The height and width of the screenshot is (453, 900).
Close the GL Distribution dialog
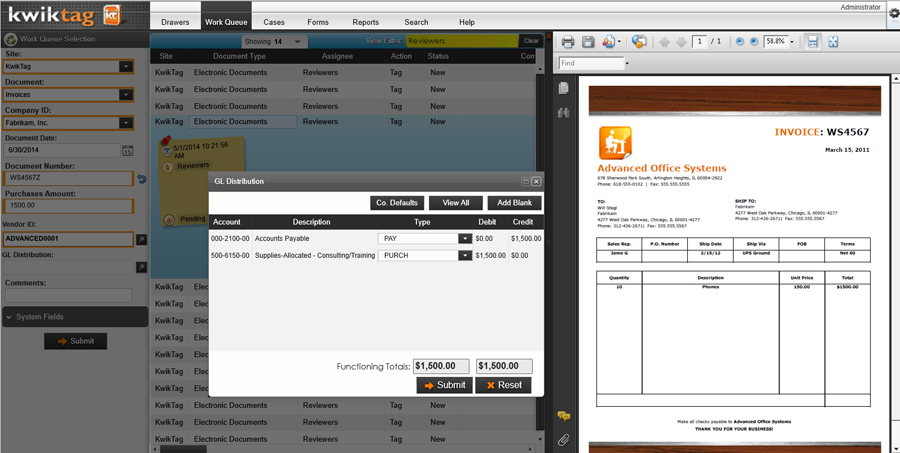536,181
